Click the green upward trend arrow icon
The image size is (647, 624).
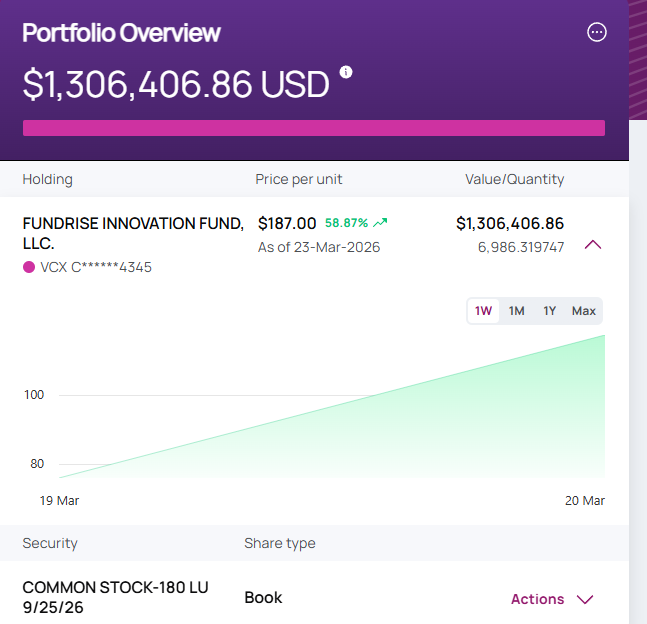point(380,223)
